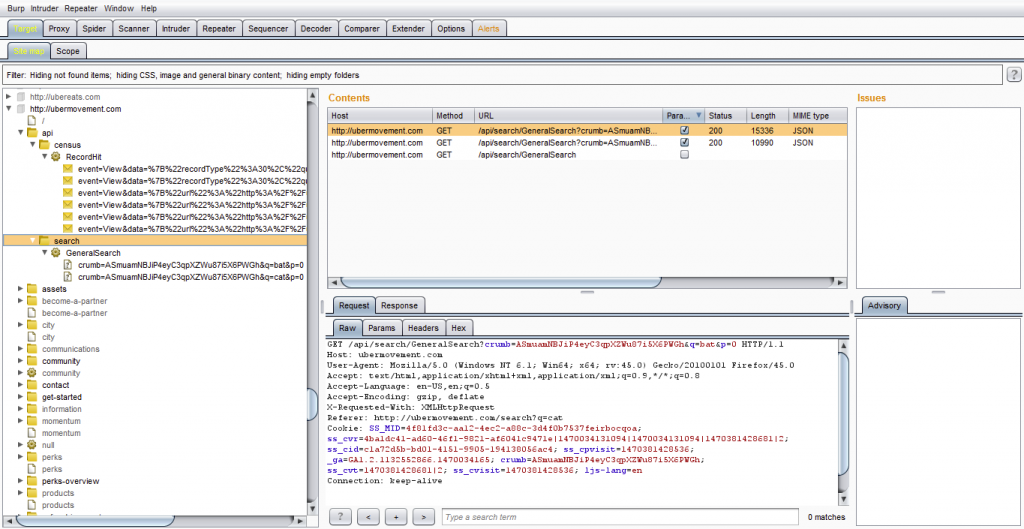Click the ubermovement.com host icon
The width and height of the screenshot is (1024, 529).
tap(20, 109)
